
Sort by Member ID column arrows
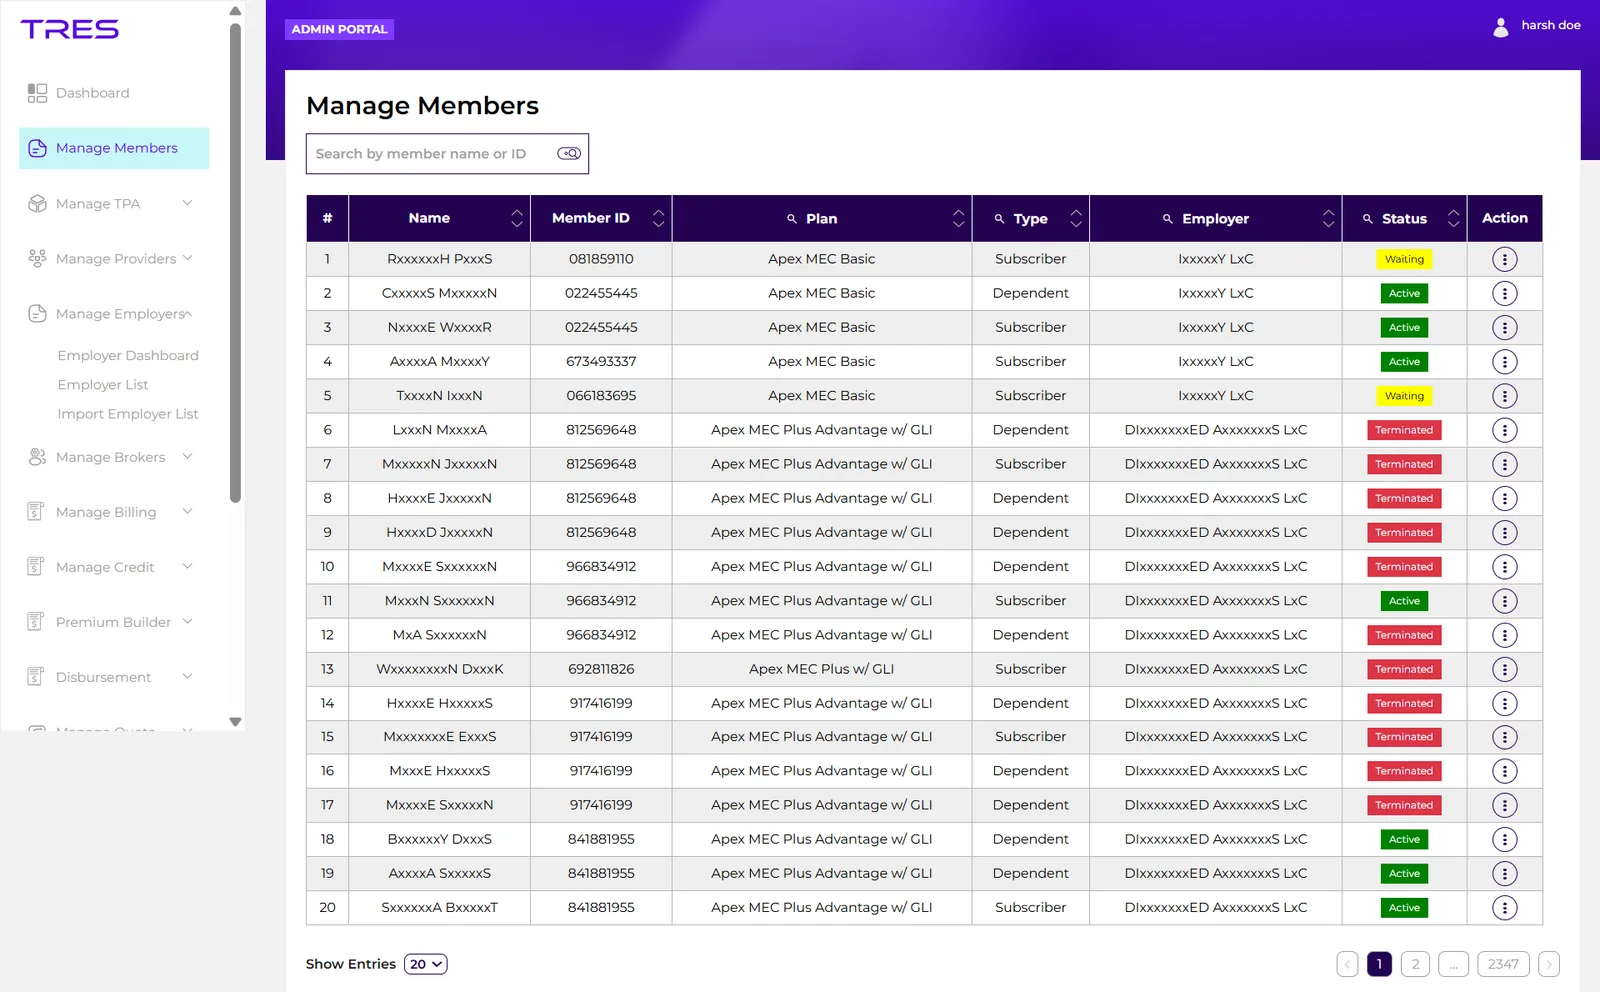pos(658,218)
